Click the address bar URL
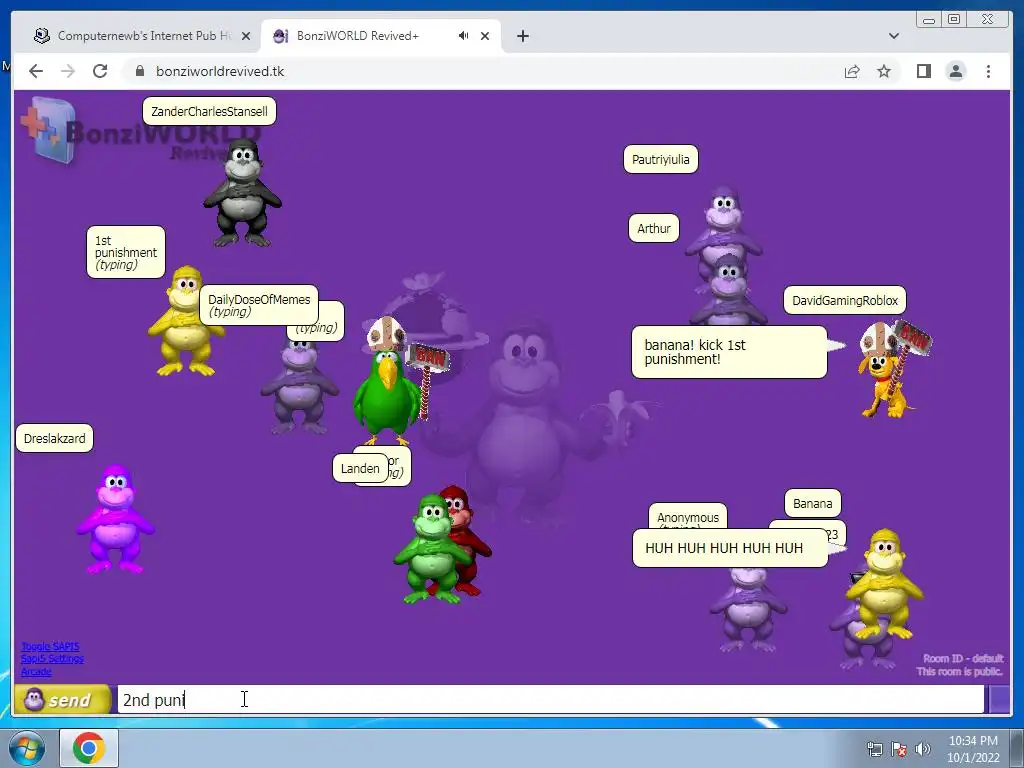This screenshot has height=768, width=1024. (x=219, y=71)
